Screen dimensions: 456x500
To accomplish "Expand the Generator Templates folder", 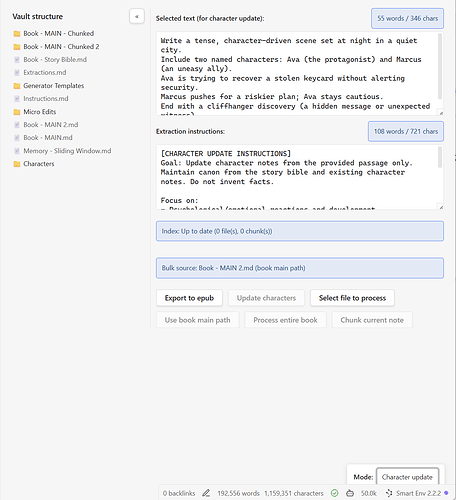I will pos(54,86).
